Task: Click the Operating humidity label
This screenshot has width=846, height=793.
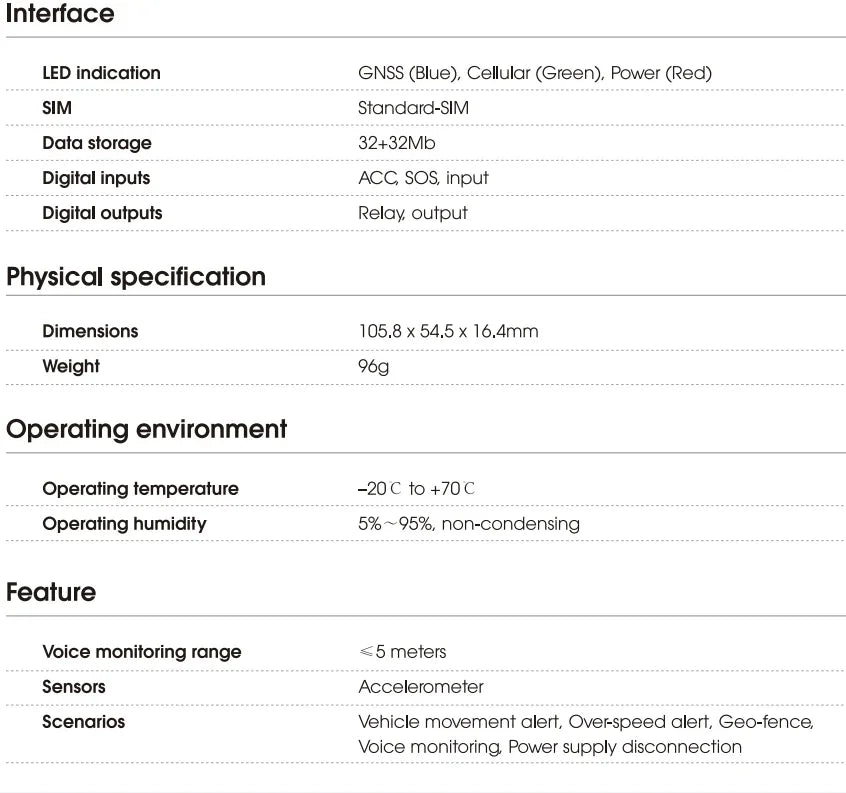Action: pos(124,524)
